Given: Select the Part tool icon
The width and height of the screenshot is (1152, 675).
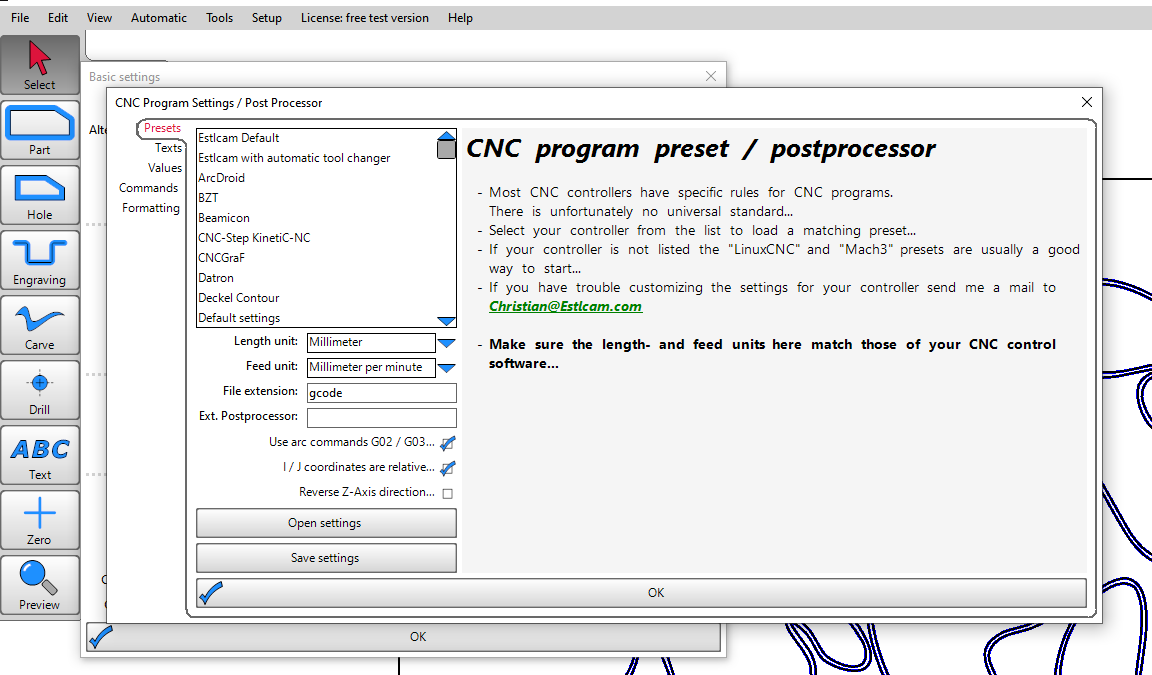Looking at the screenshot, I should [x=40, y=130].
